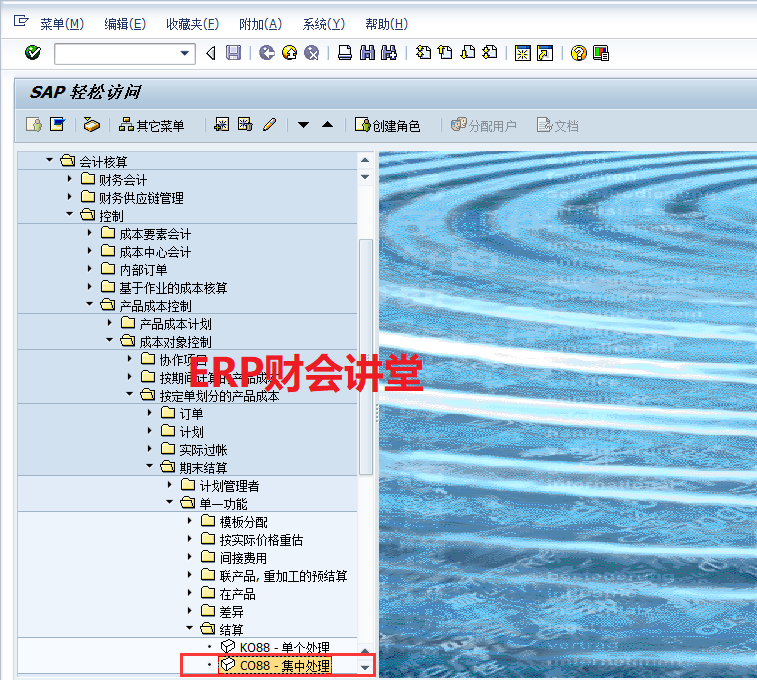The height and width of the screenshot is (680, 757).
Task: Open the 编辑(E) menu
Action: point(124,24)
